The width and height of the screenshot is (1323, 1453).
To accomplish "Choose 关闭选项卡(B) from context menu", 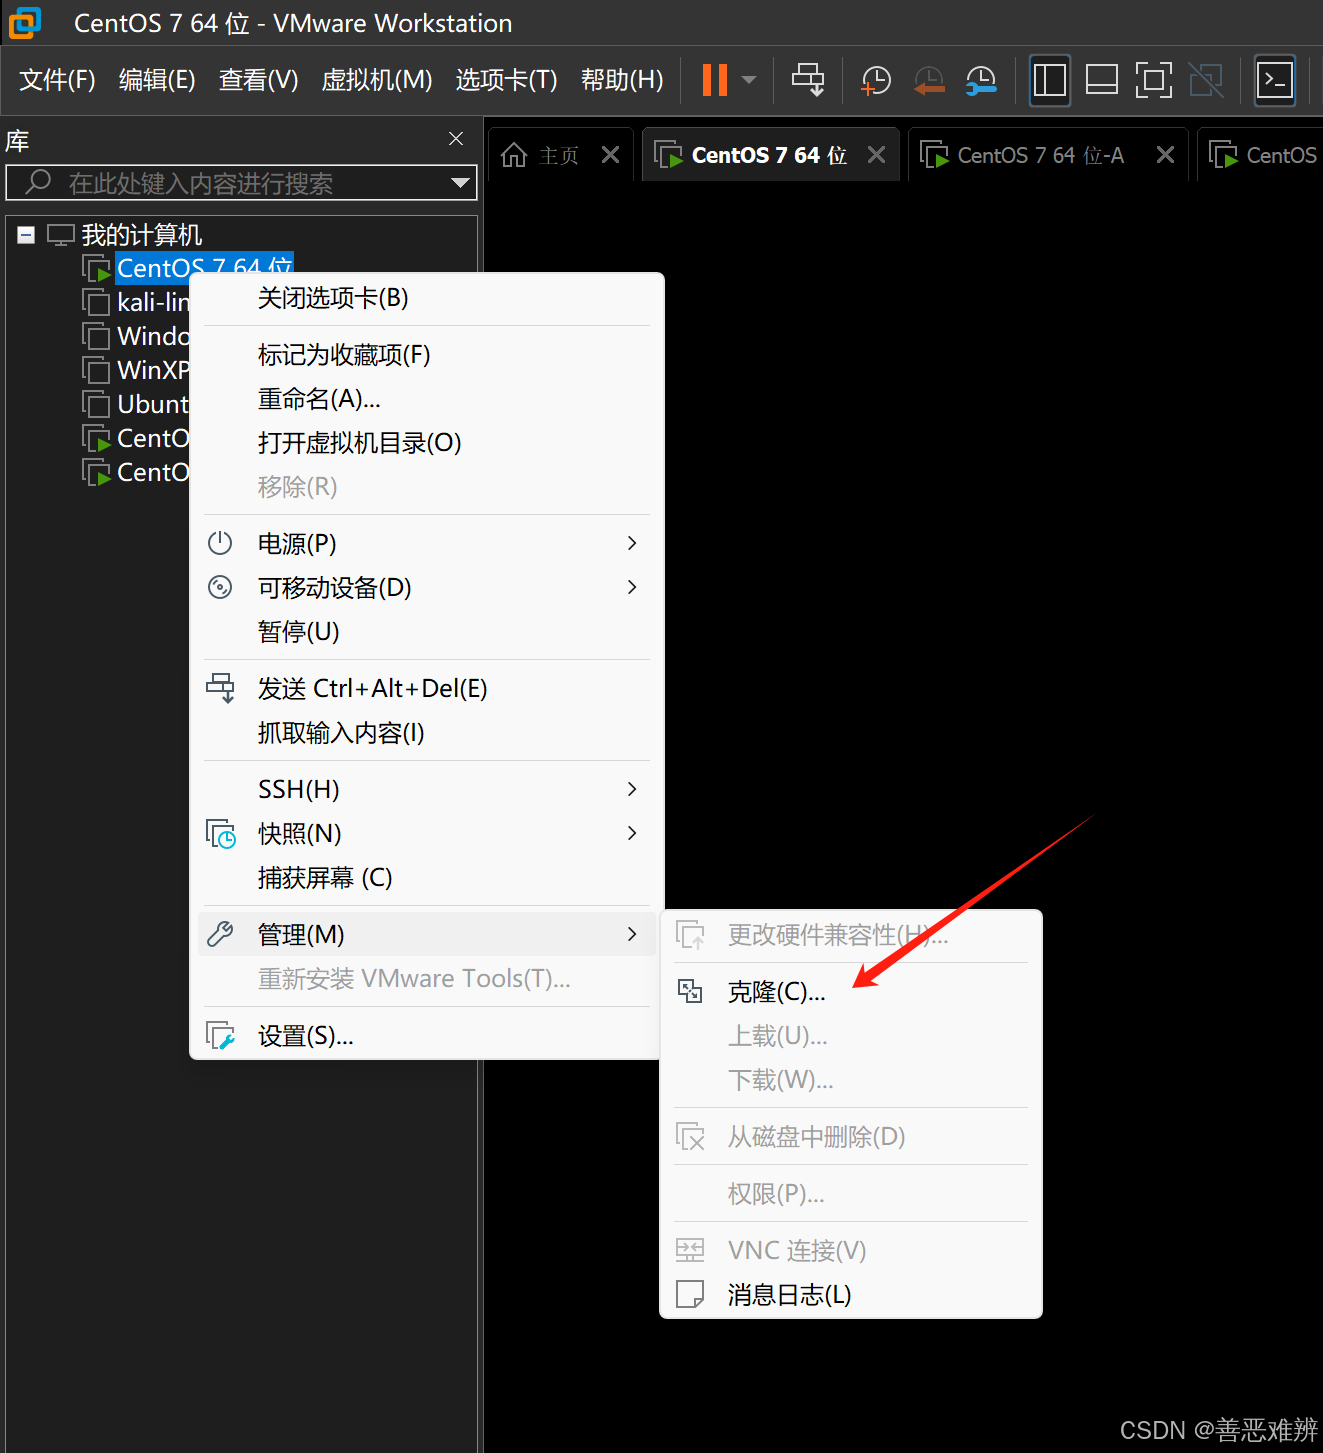I will coord(427,298).
